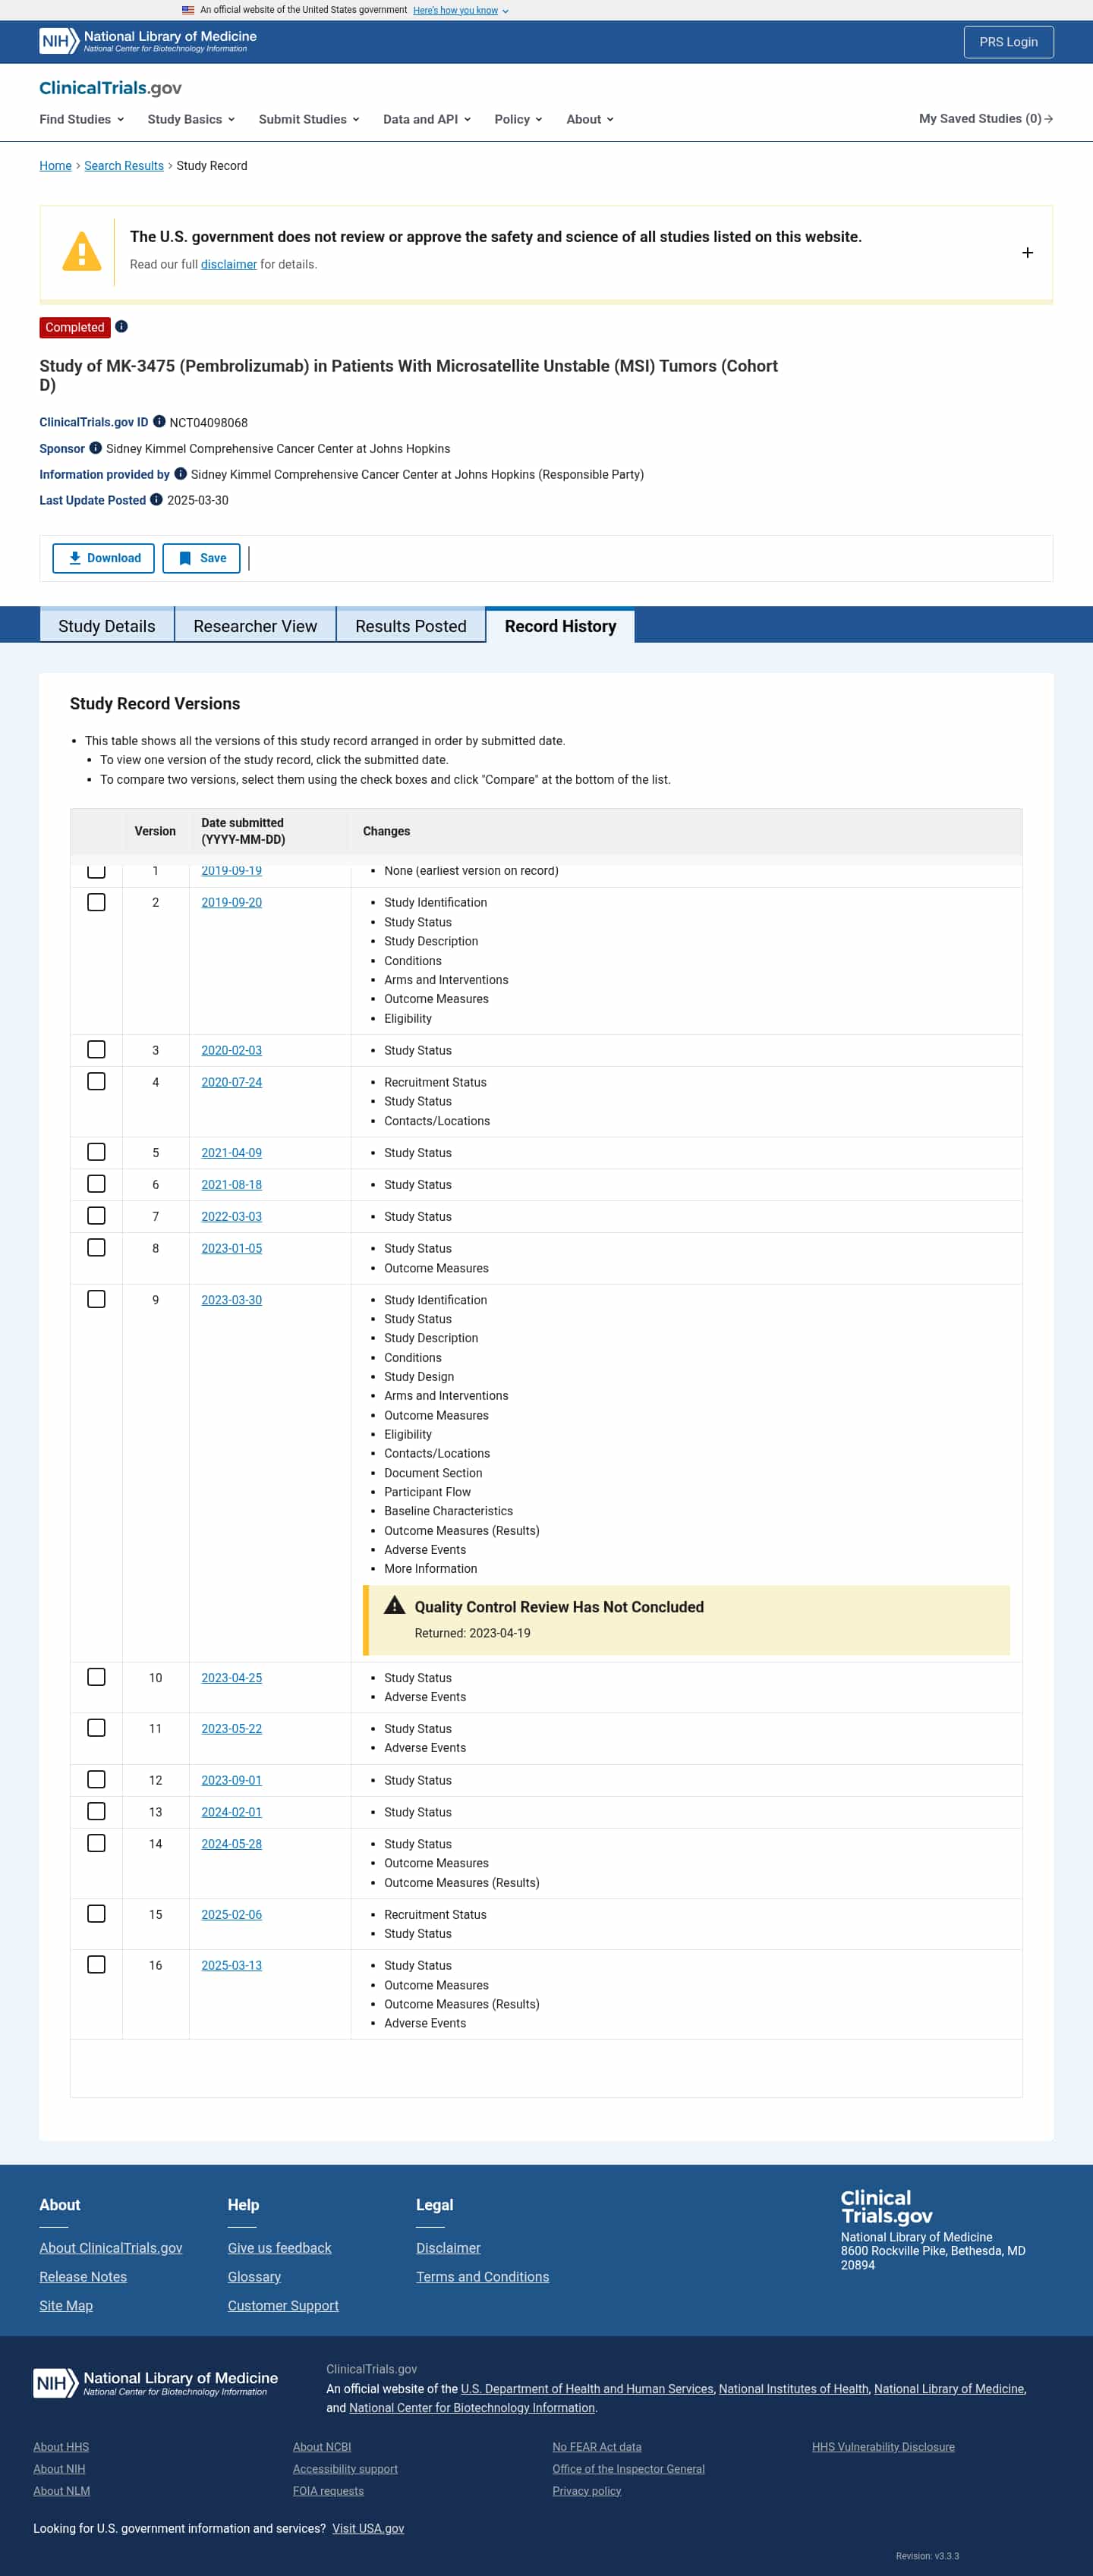Image resolution: width=1093 pixels, height=2576 pixels.
Task: Open the Site Map footer link
Action: (x=66, y=2305)
